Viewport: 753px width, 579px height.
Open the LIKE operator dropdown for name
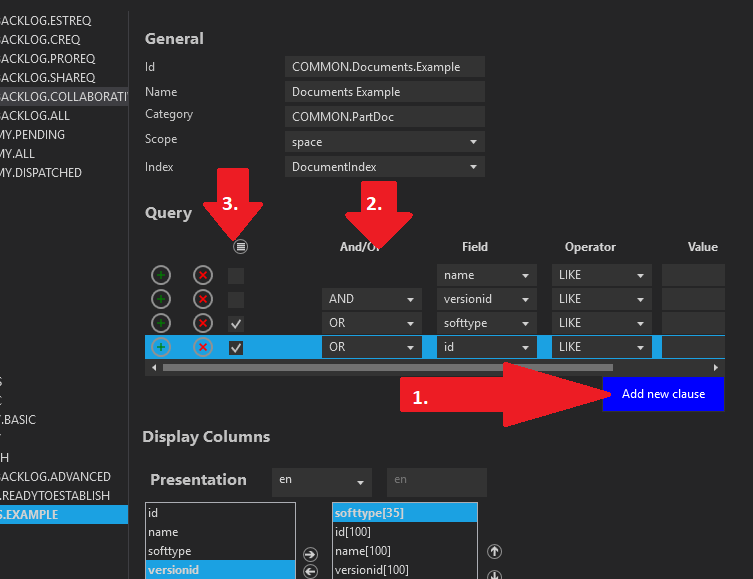pyautogui.click(x=602, y=275)
